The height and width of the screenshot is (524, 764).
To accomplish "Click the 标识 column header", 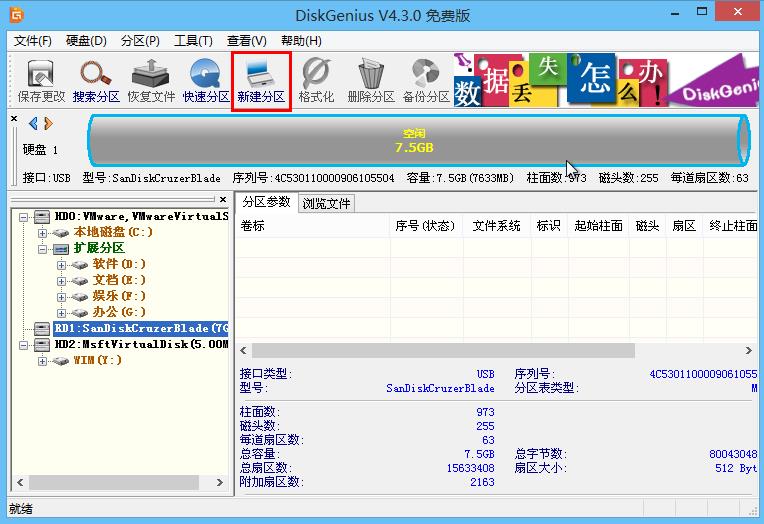I will coord(549,226).
